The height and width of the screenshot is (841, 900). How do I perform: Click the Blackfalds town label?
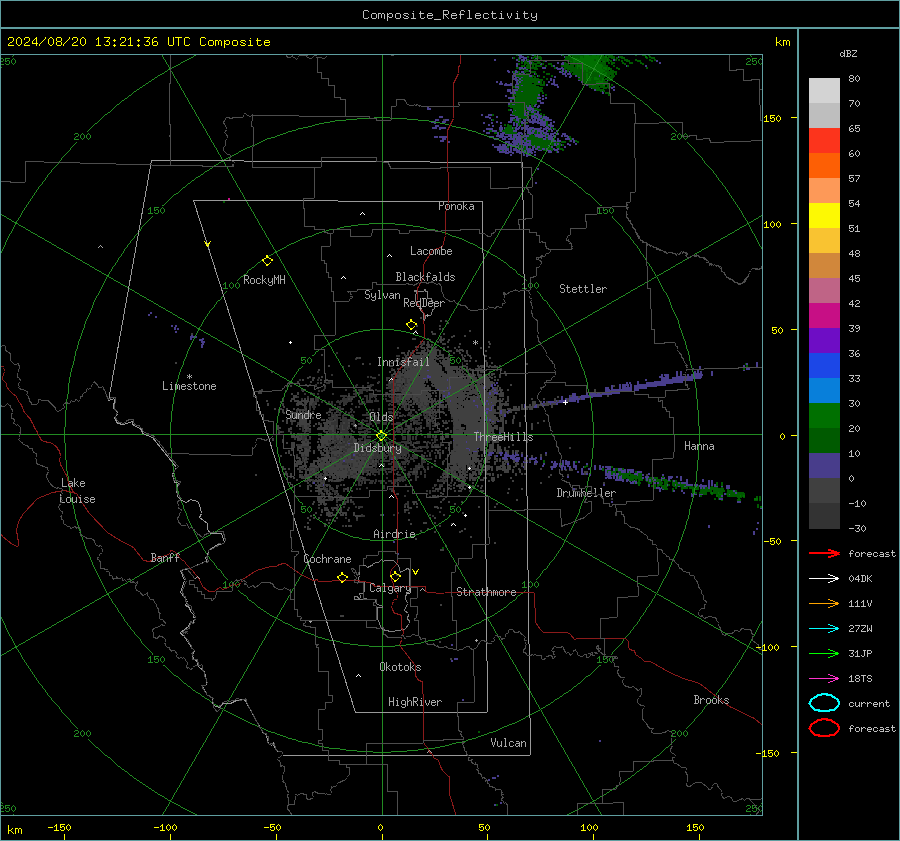(x=425, y=277)
